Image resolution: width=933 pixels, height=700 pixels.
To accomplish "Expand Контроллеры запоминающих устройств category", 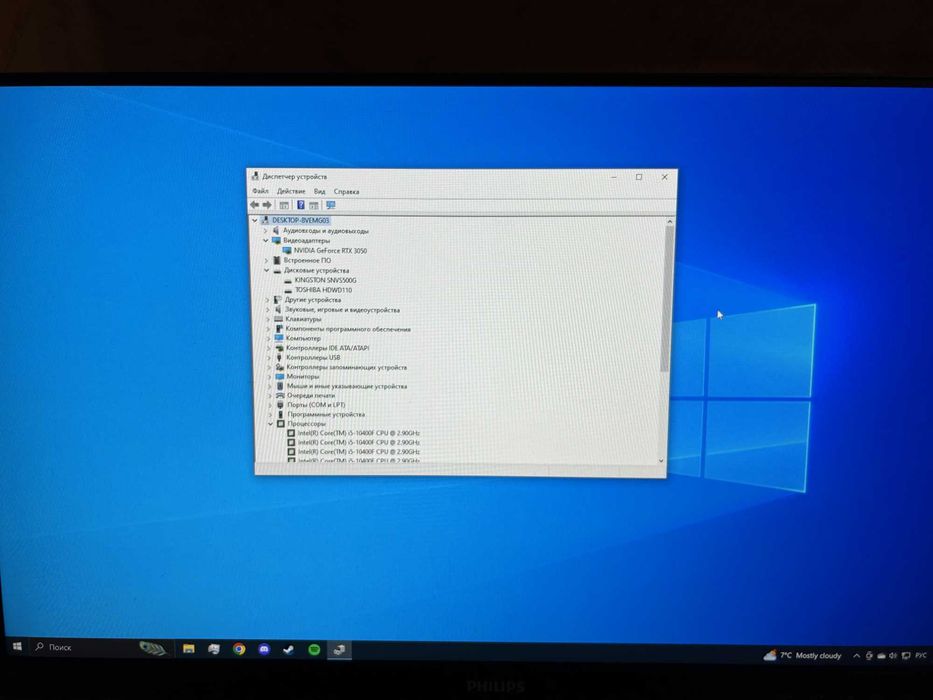I will [x=269, y=367].
